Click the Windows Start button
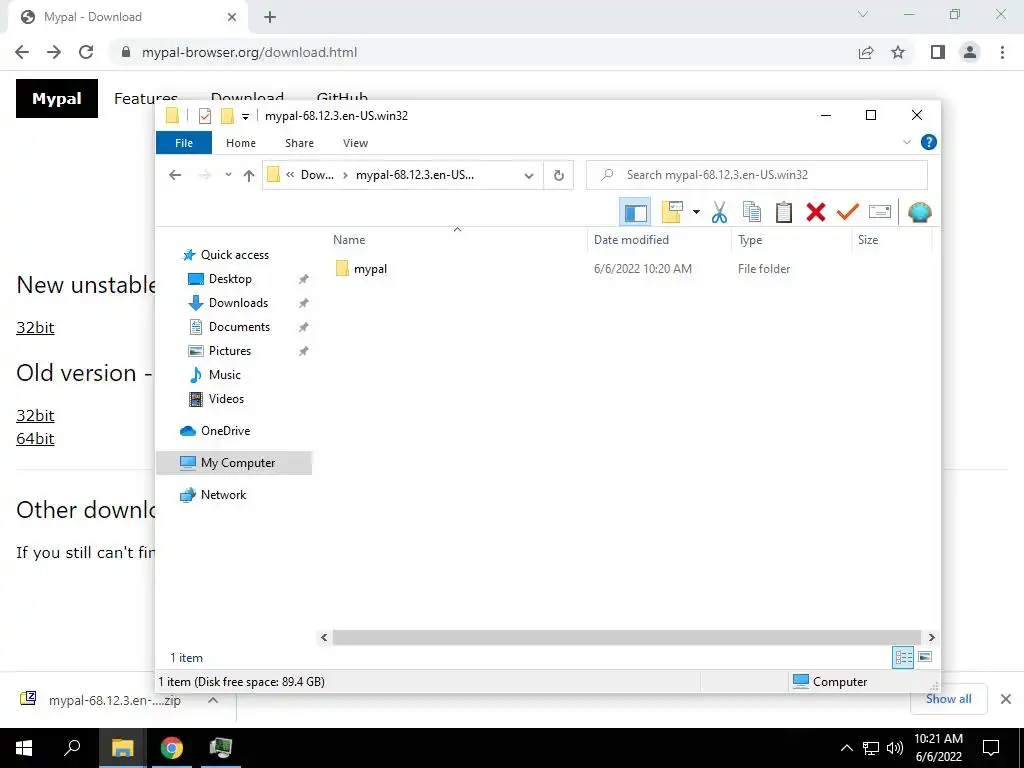This screenshot has height=768, width=1024. (x=24, y=748)
